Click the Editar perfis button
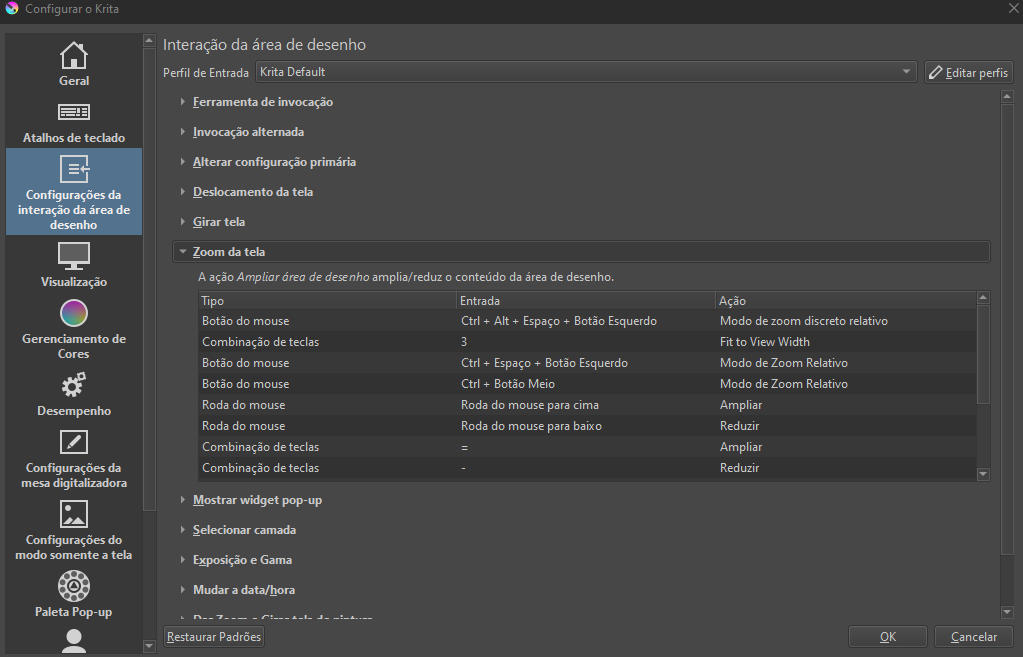The image size is (1023, 657). coord(969,73)
